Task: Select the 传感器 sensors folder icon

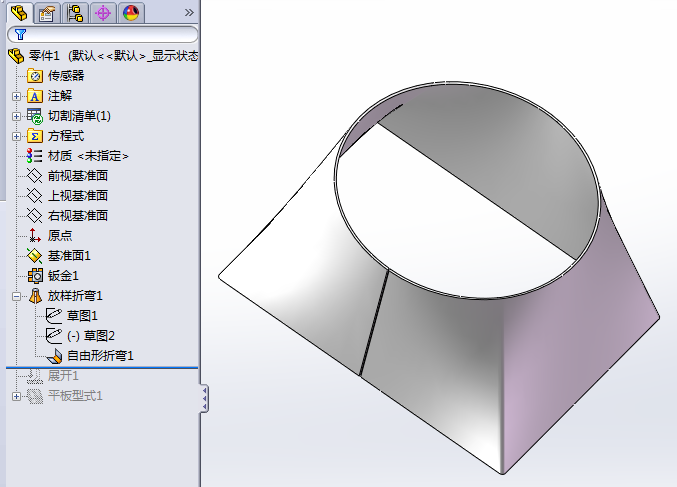Action: (35, 76)
